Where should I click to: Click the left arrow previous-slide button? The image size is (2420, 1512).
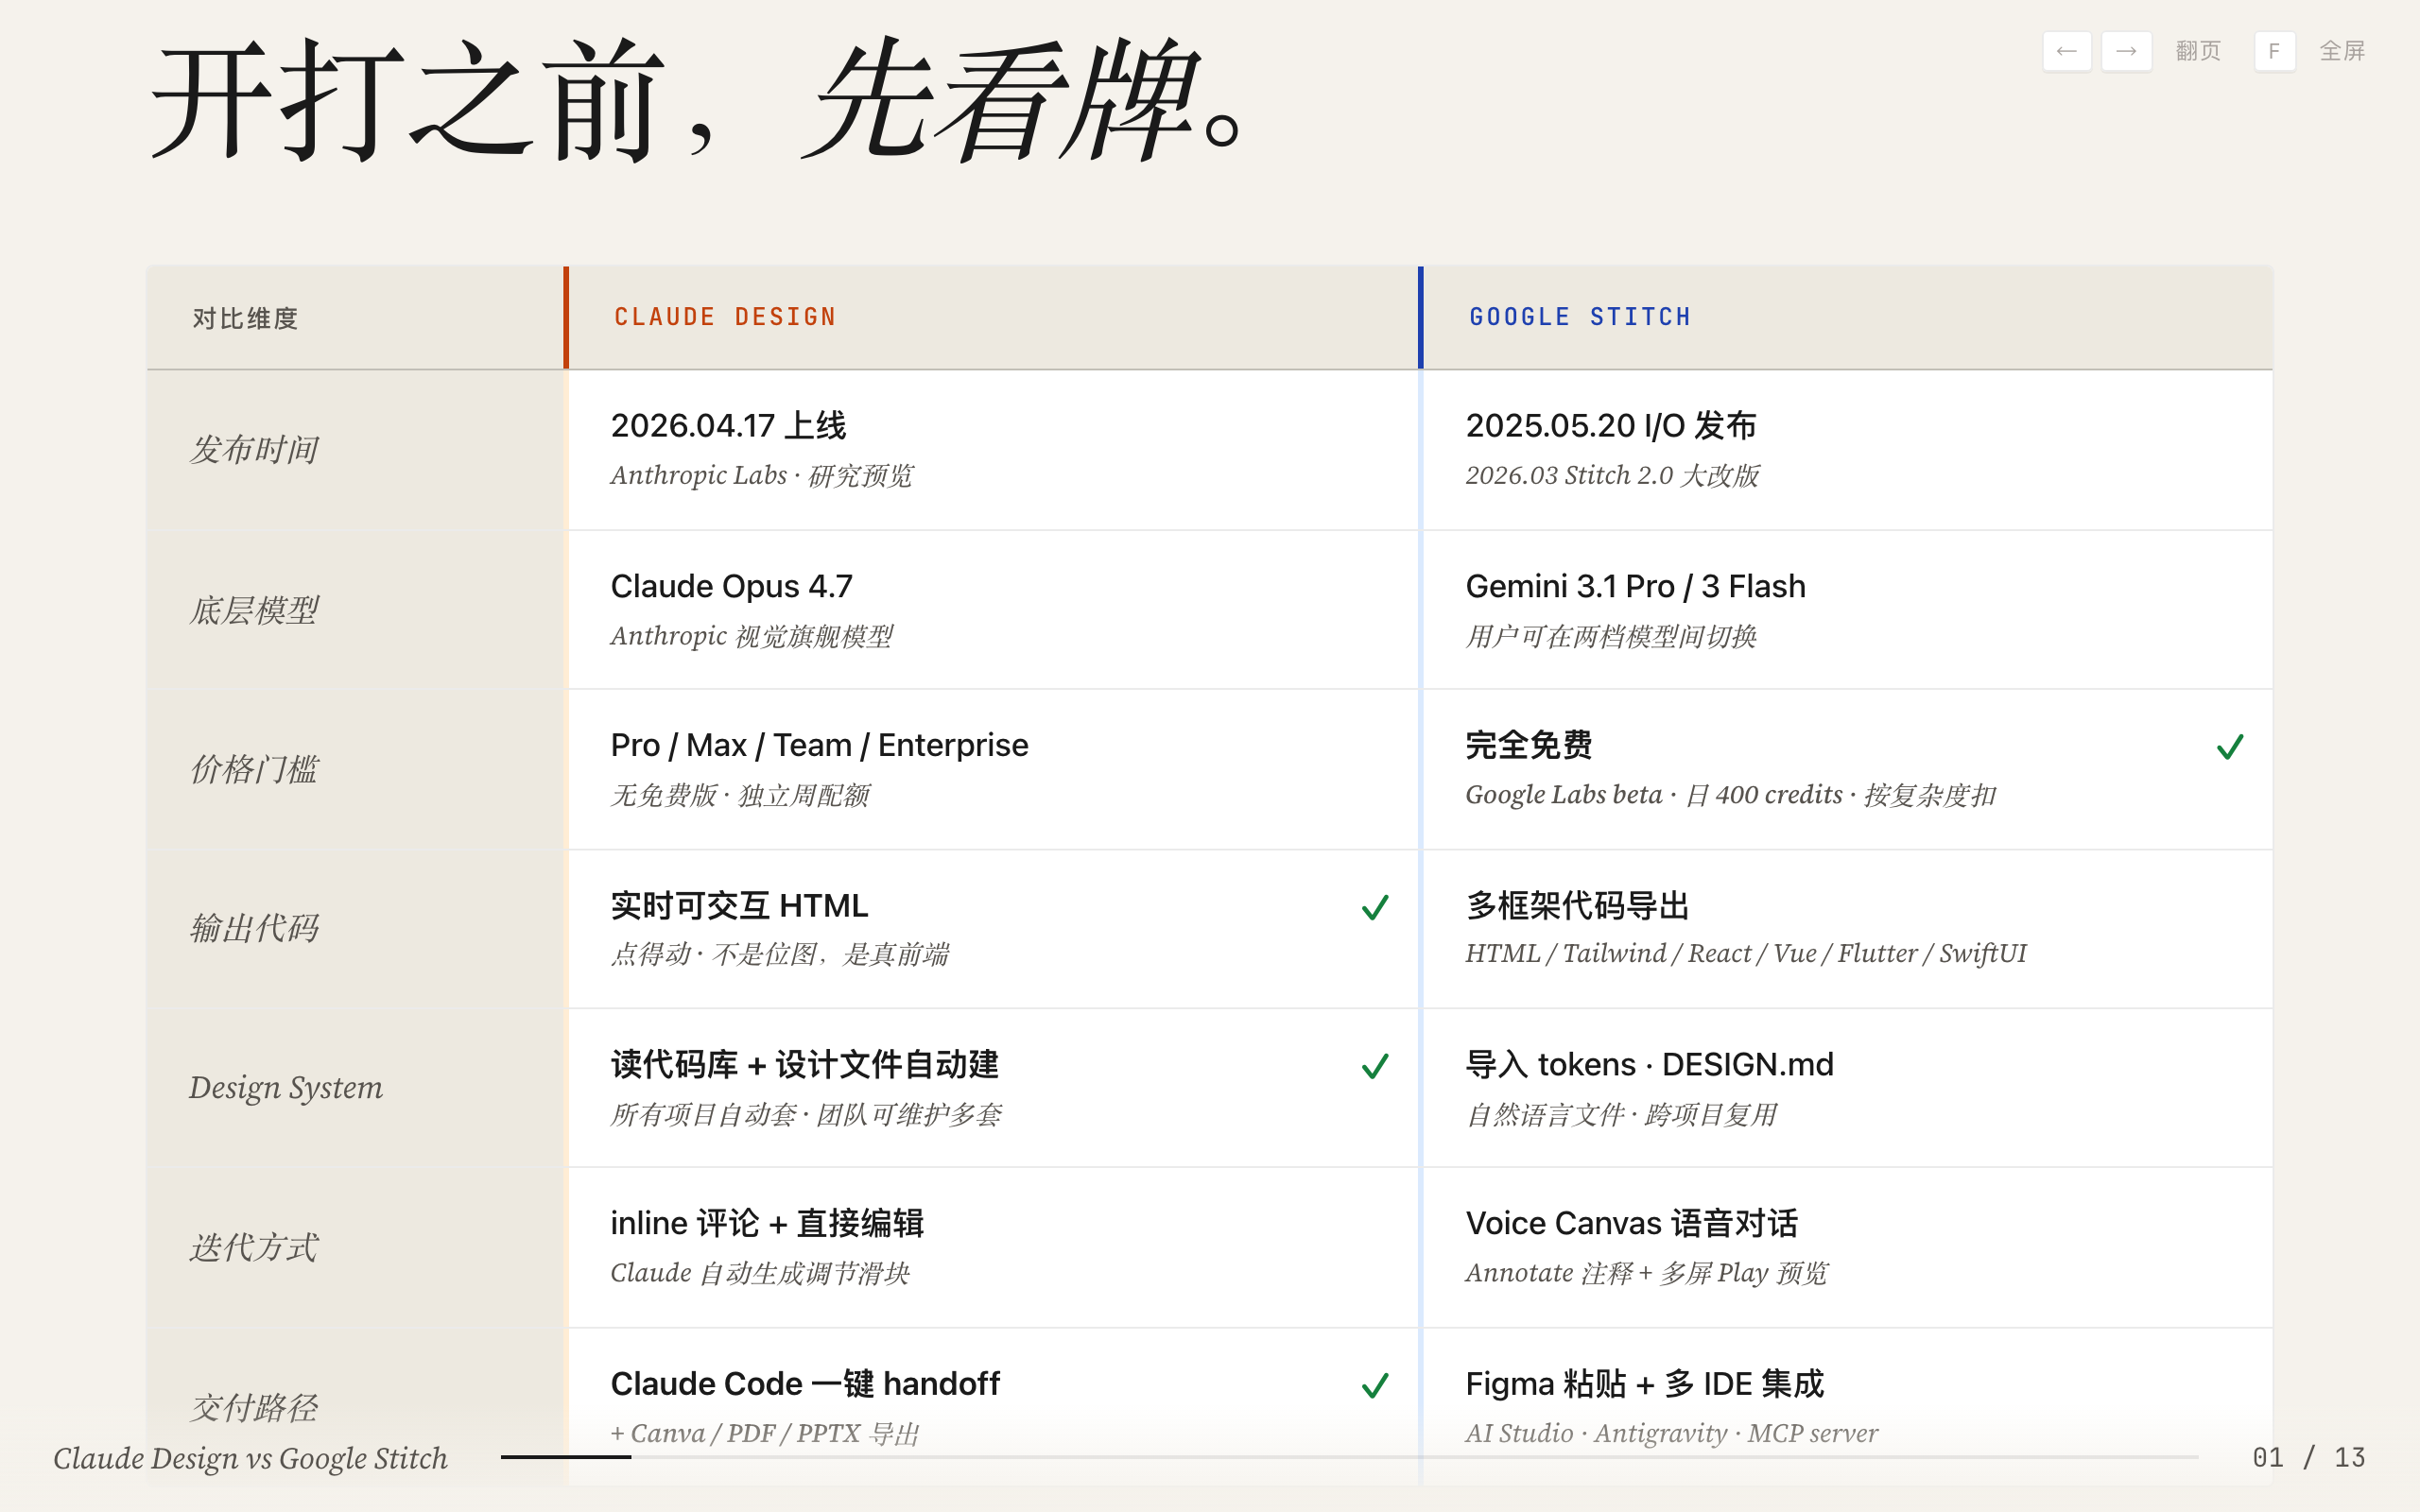click(x=2066, y=51)
